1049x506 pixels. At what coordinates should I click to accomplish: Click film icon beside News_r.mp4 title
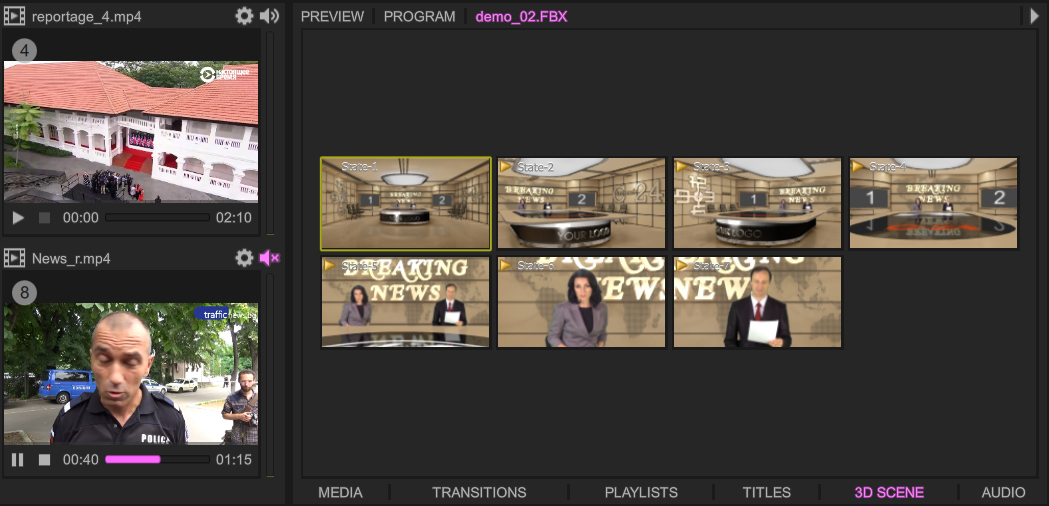[14, 258]
